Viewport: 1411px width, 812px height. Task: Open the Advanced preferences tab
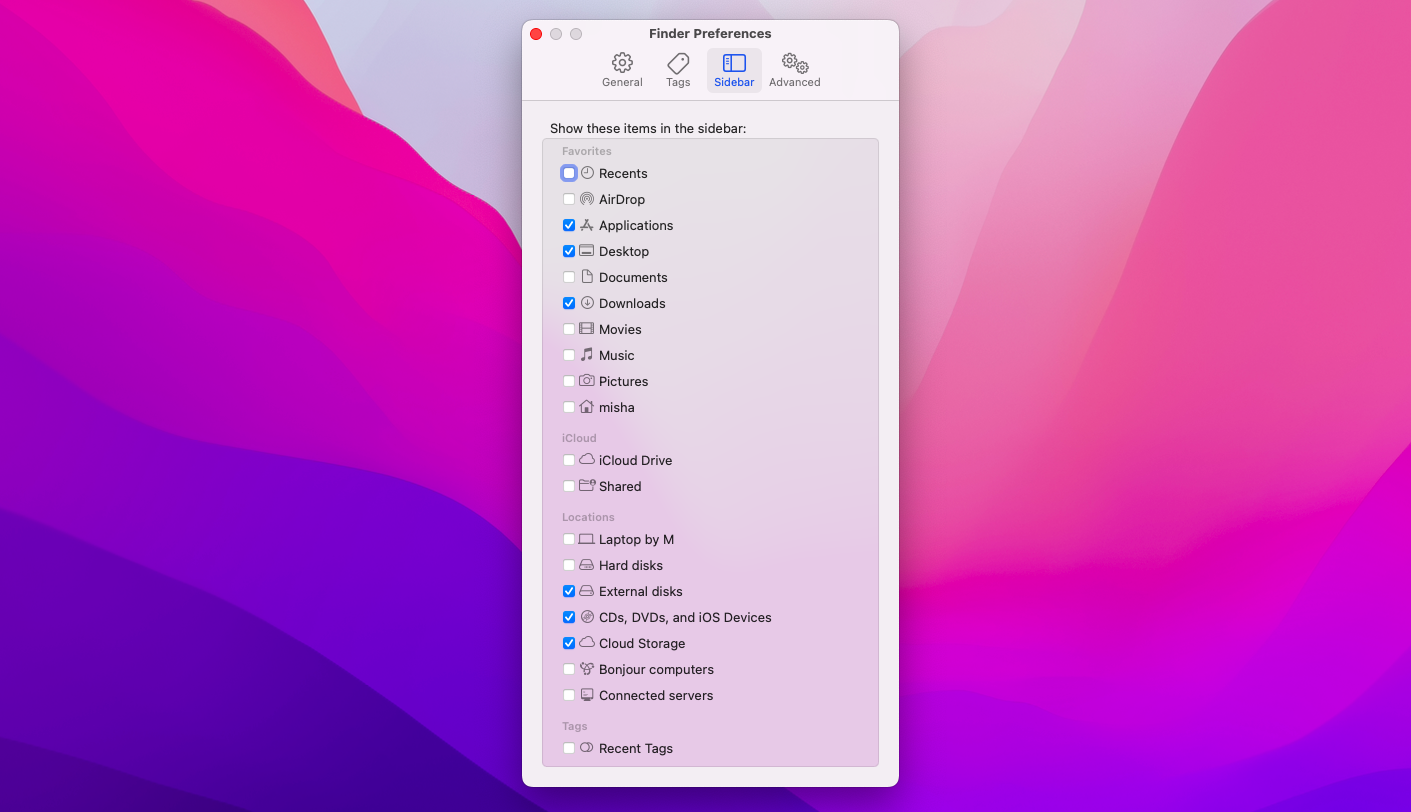[794, 68]
